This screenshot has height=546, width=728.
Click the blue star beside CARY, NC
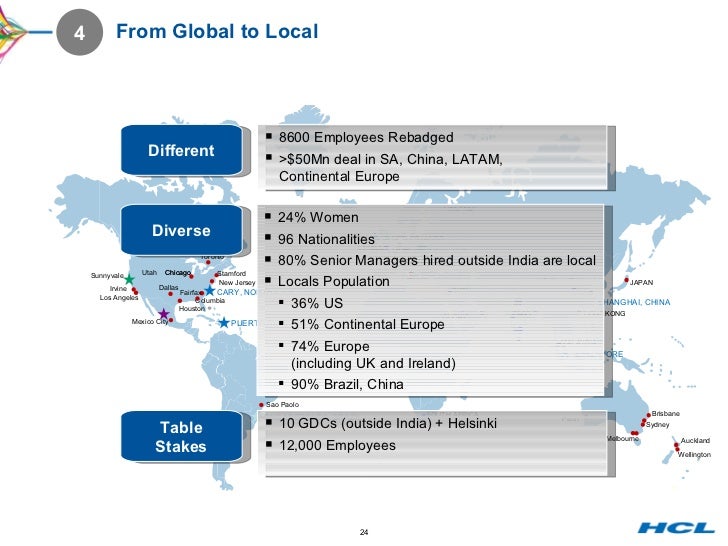(x=209, y=291)
